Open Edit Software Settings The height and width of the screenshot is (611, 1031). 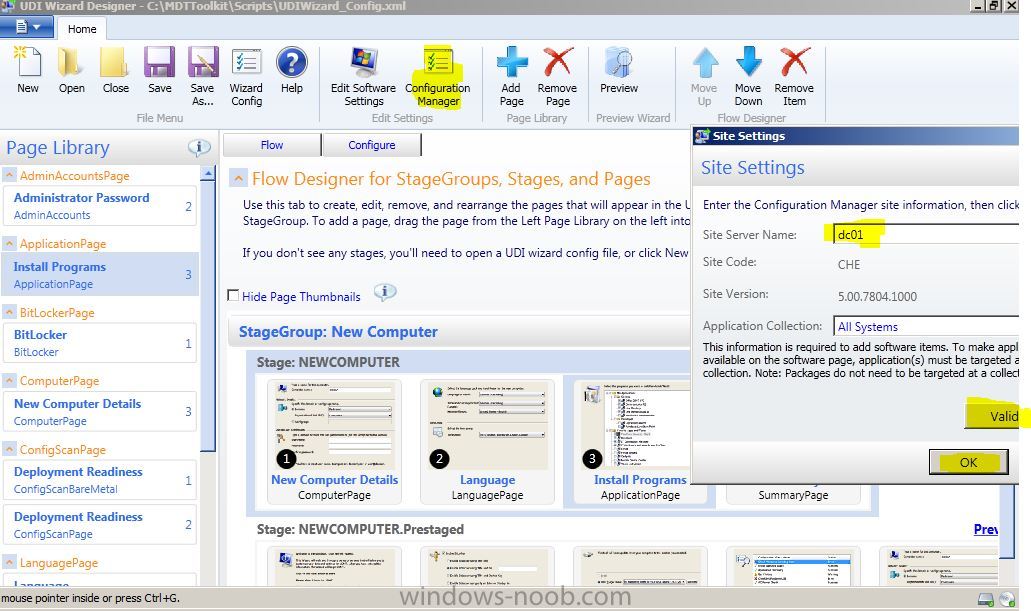(364, 76)
